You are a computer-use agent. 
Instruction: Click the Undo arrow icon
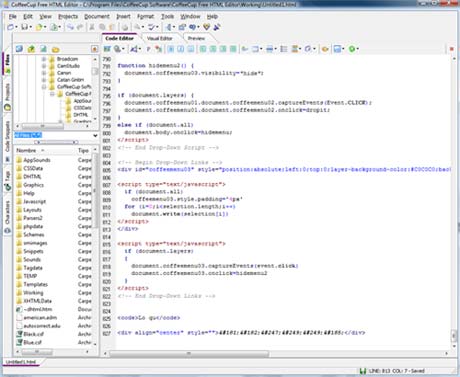pos(70,27)
